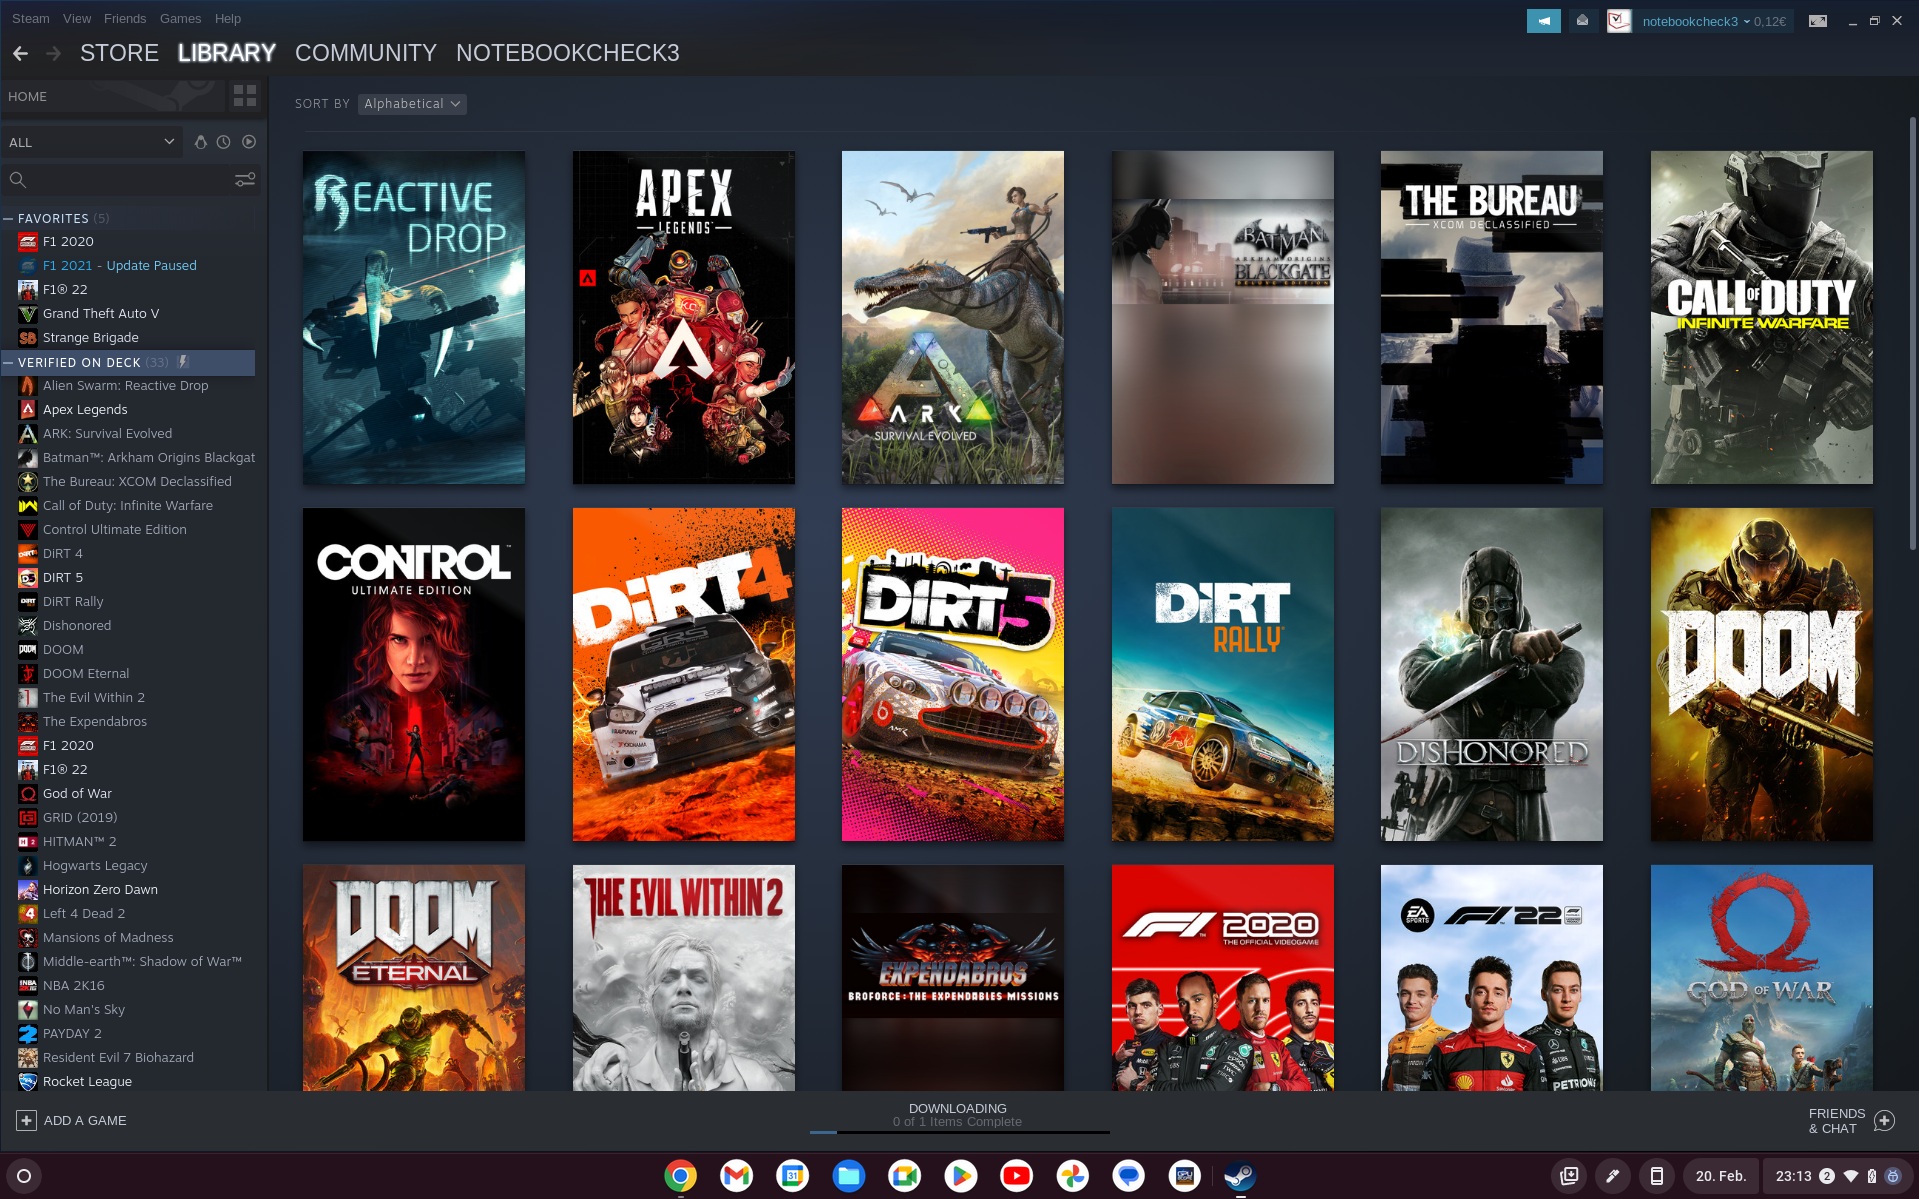
Task: Open the Sort By Alphabetical dropdown
Action: (x=412, y=104)
